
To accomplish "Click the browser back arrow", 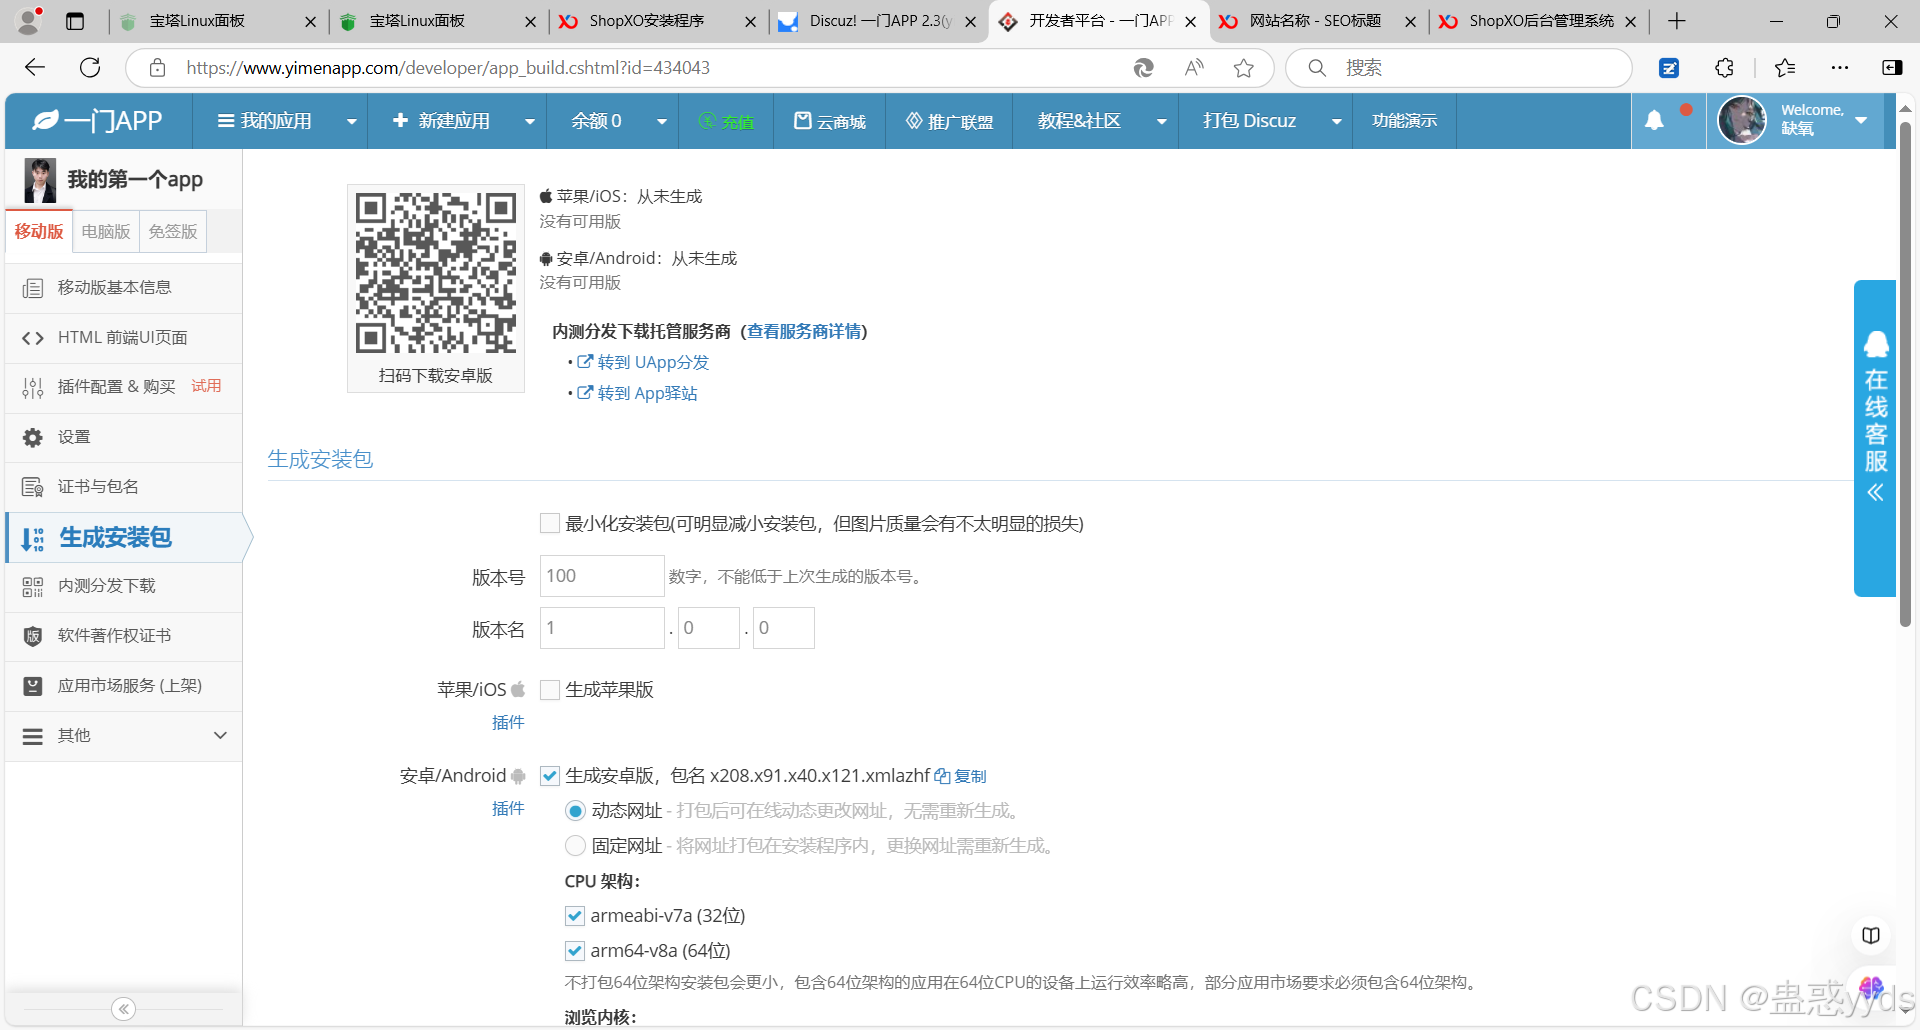I will [x=35, y=67].
